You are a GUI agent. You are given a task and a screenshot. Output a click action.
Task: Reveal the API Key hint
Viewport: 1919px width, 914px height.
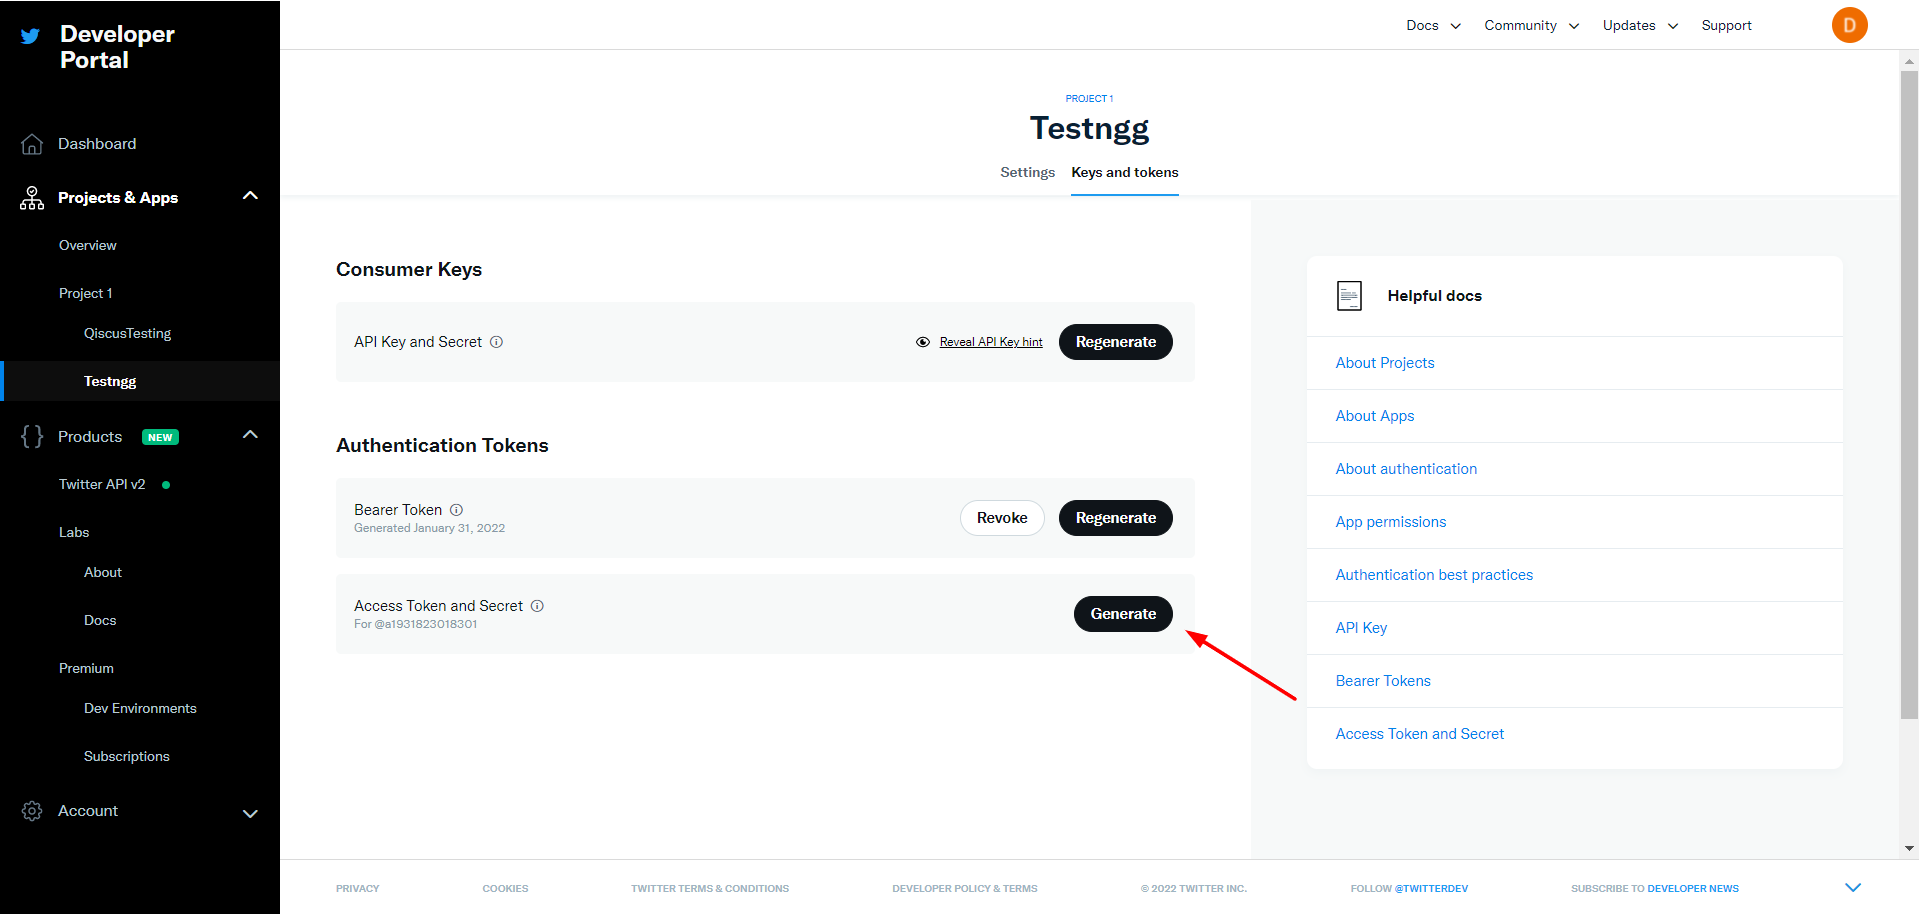(990, 342)
